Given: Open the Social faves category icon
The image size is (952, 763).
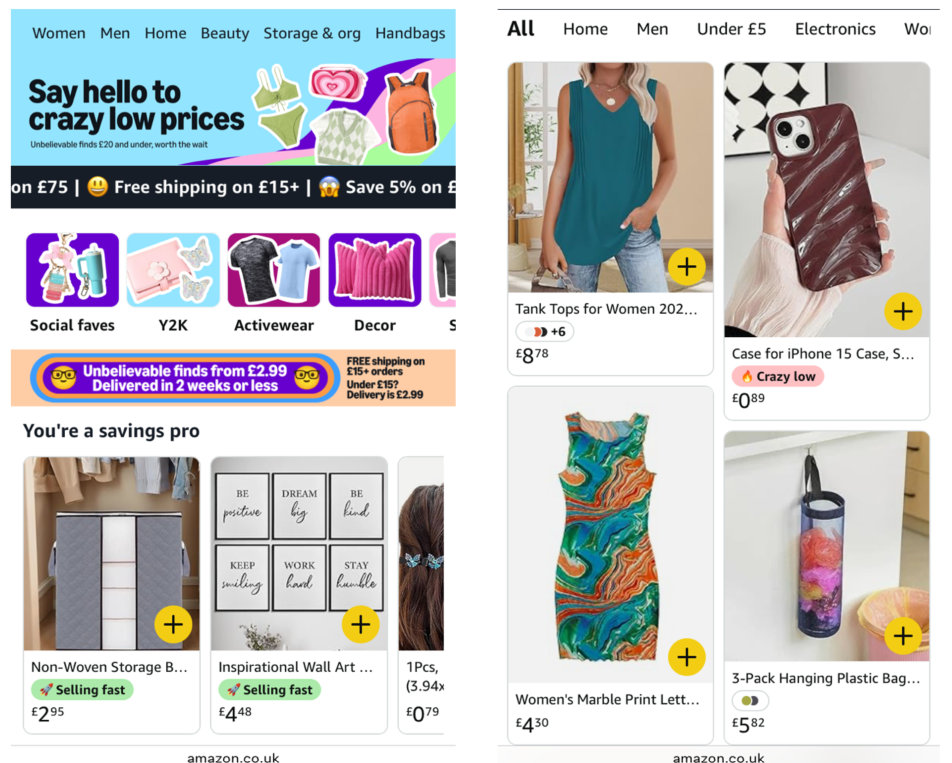Looking at the screenshot, I should (x=72, y=270).
